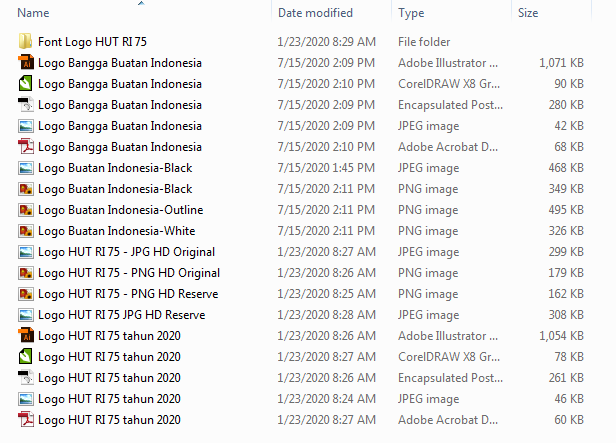The height and width of the screenshot is (443, 616).
Task: Sort files by the Name column header
Action: tap(33, 13)
